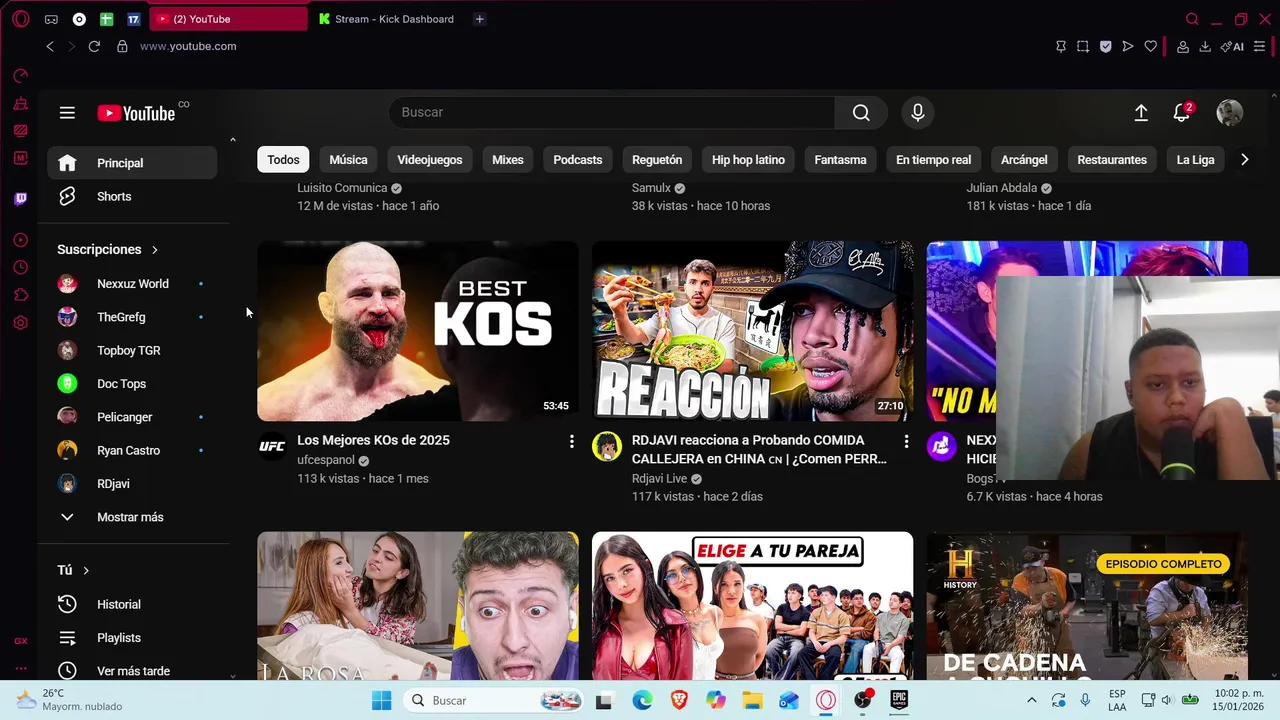The image size is (1280, 720).
Task: Open Ryan Castro subscription
Action: tap(132, 450)
